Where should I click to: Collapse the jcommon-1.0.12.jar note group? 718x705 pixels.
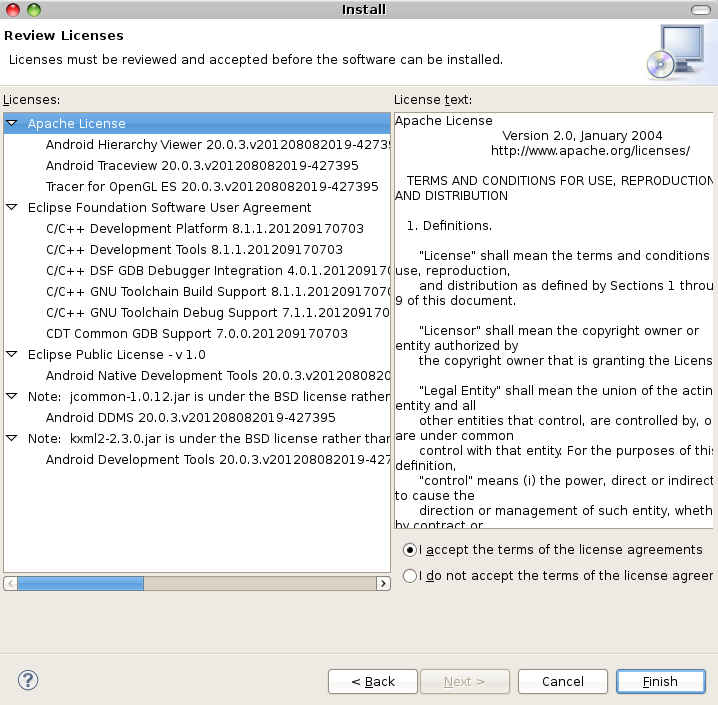pos(12,396)
